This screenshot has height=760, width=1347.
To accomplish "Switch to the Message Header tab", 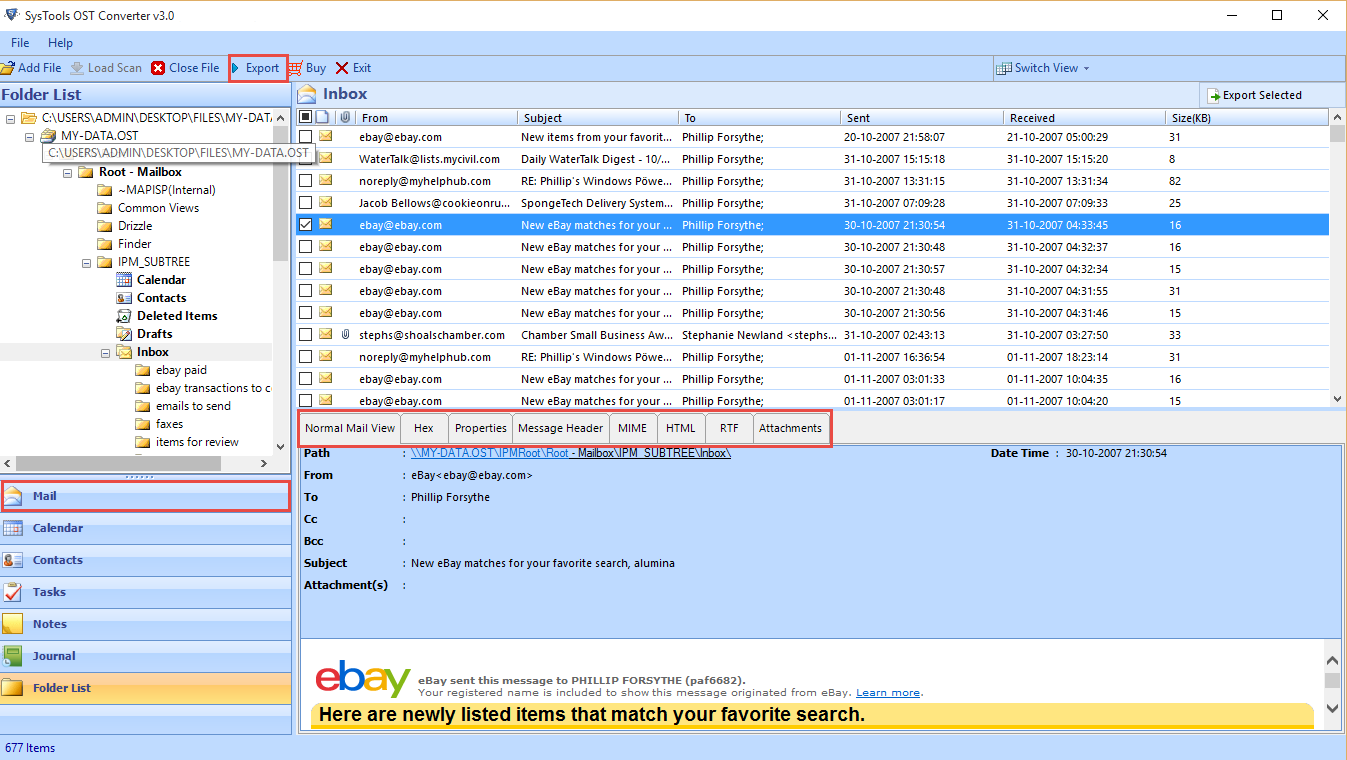I will coord(560,428).
